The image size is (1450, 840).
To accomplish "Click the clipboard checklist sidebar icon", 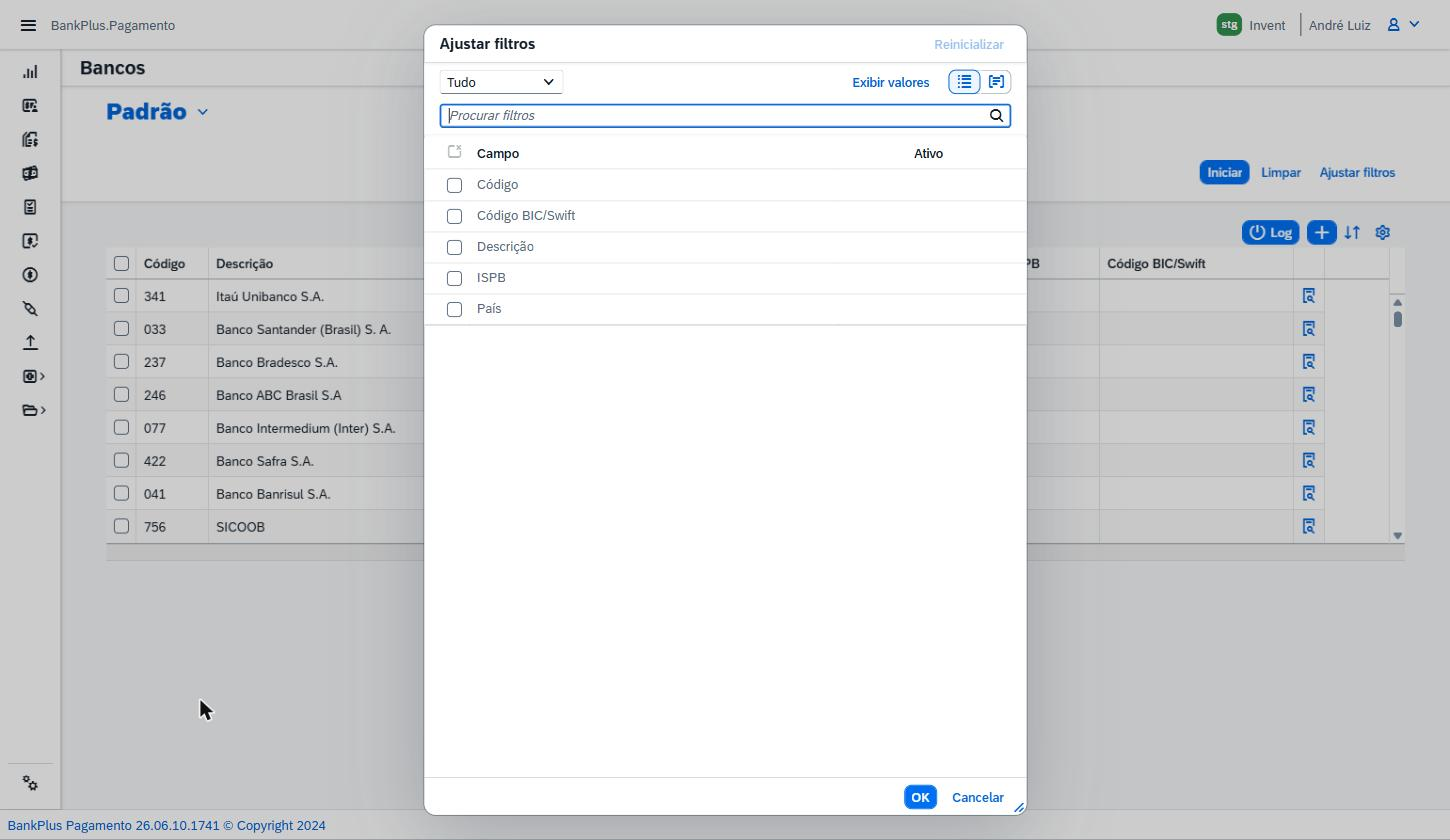I will point(30,207).
